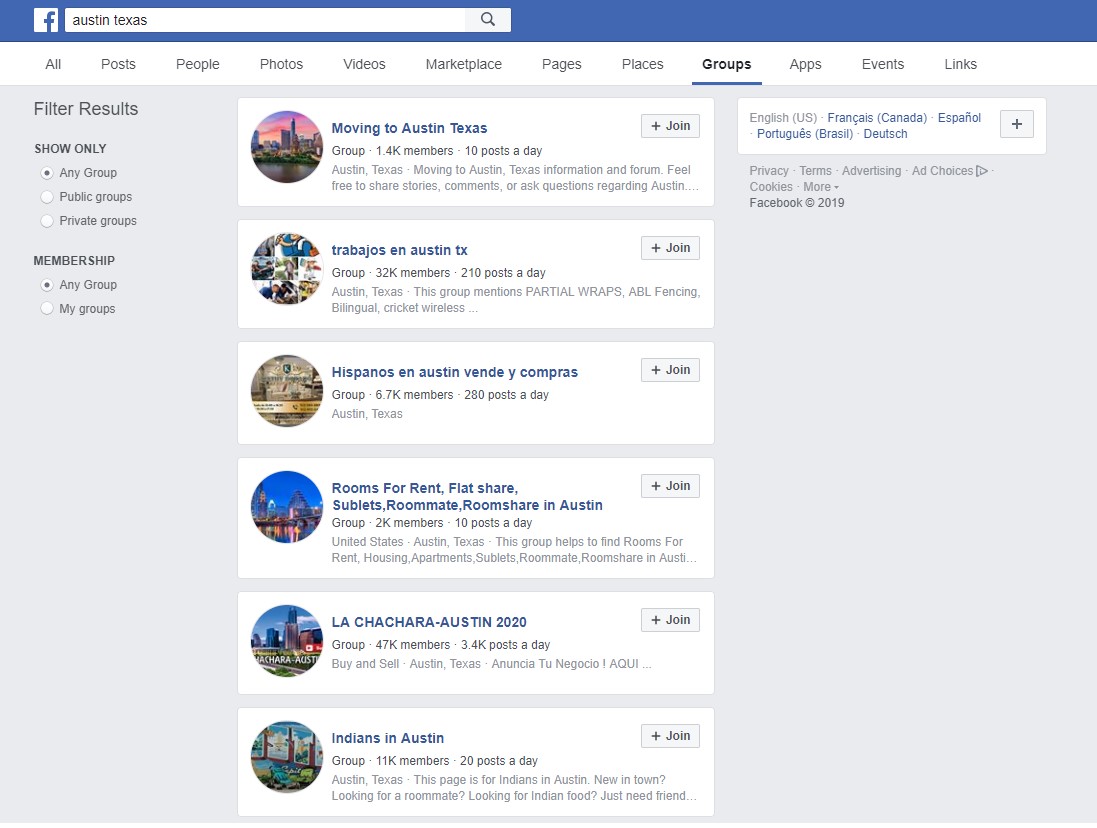This screenshot has width=1097, height=828.
Task: Open Moving to Austin Texas title link
Action: pyautogui.click(x=409, y=128)
